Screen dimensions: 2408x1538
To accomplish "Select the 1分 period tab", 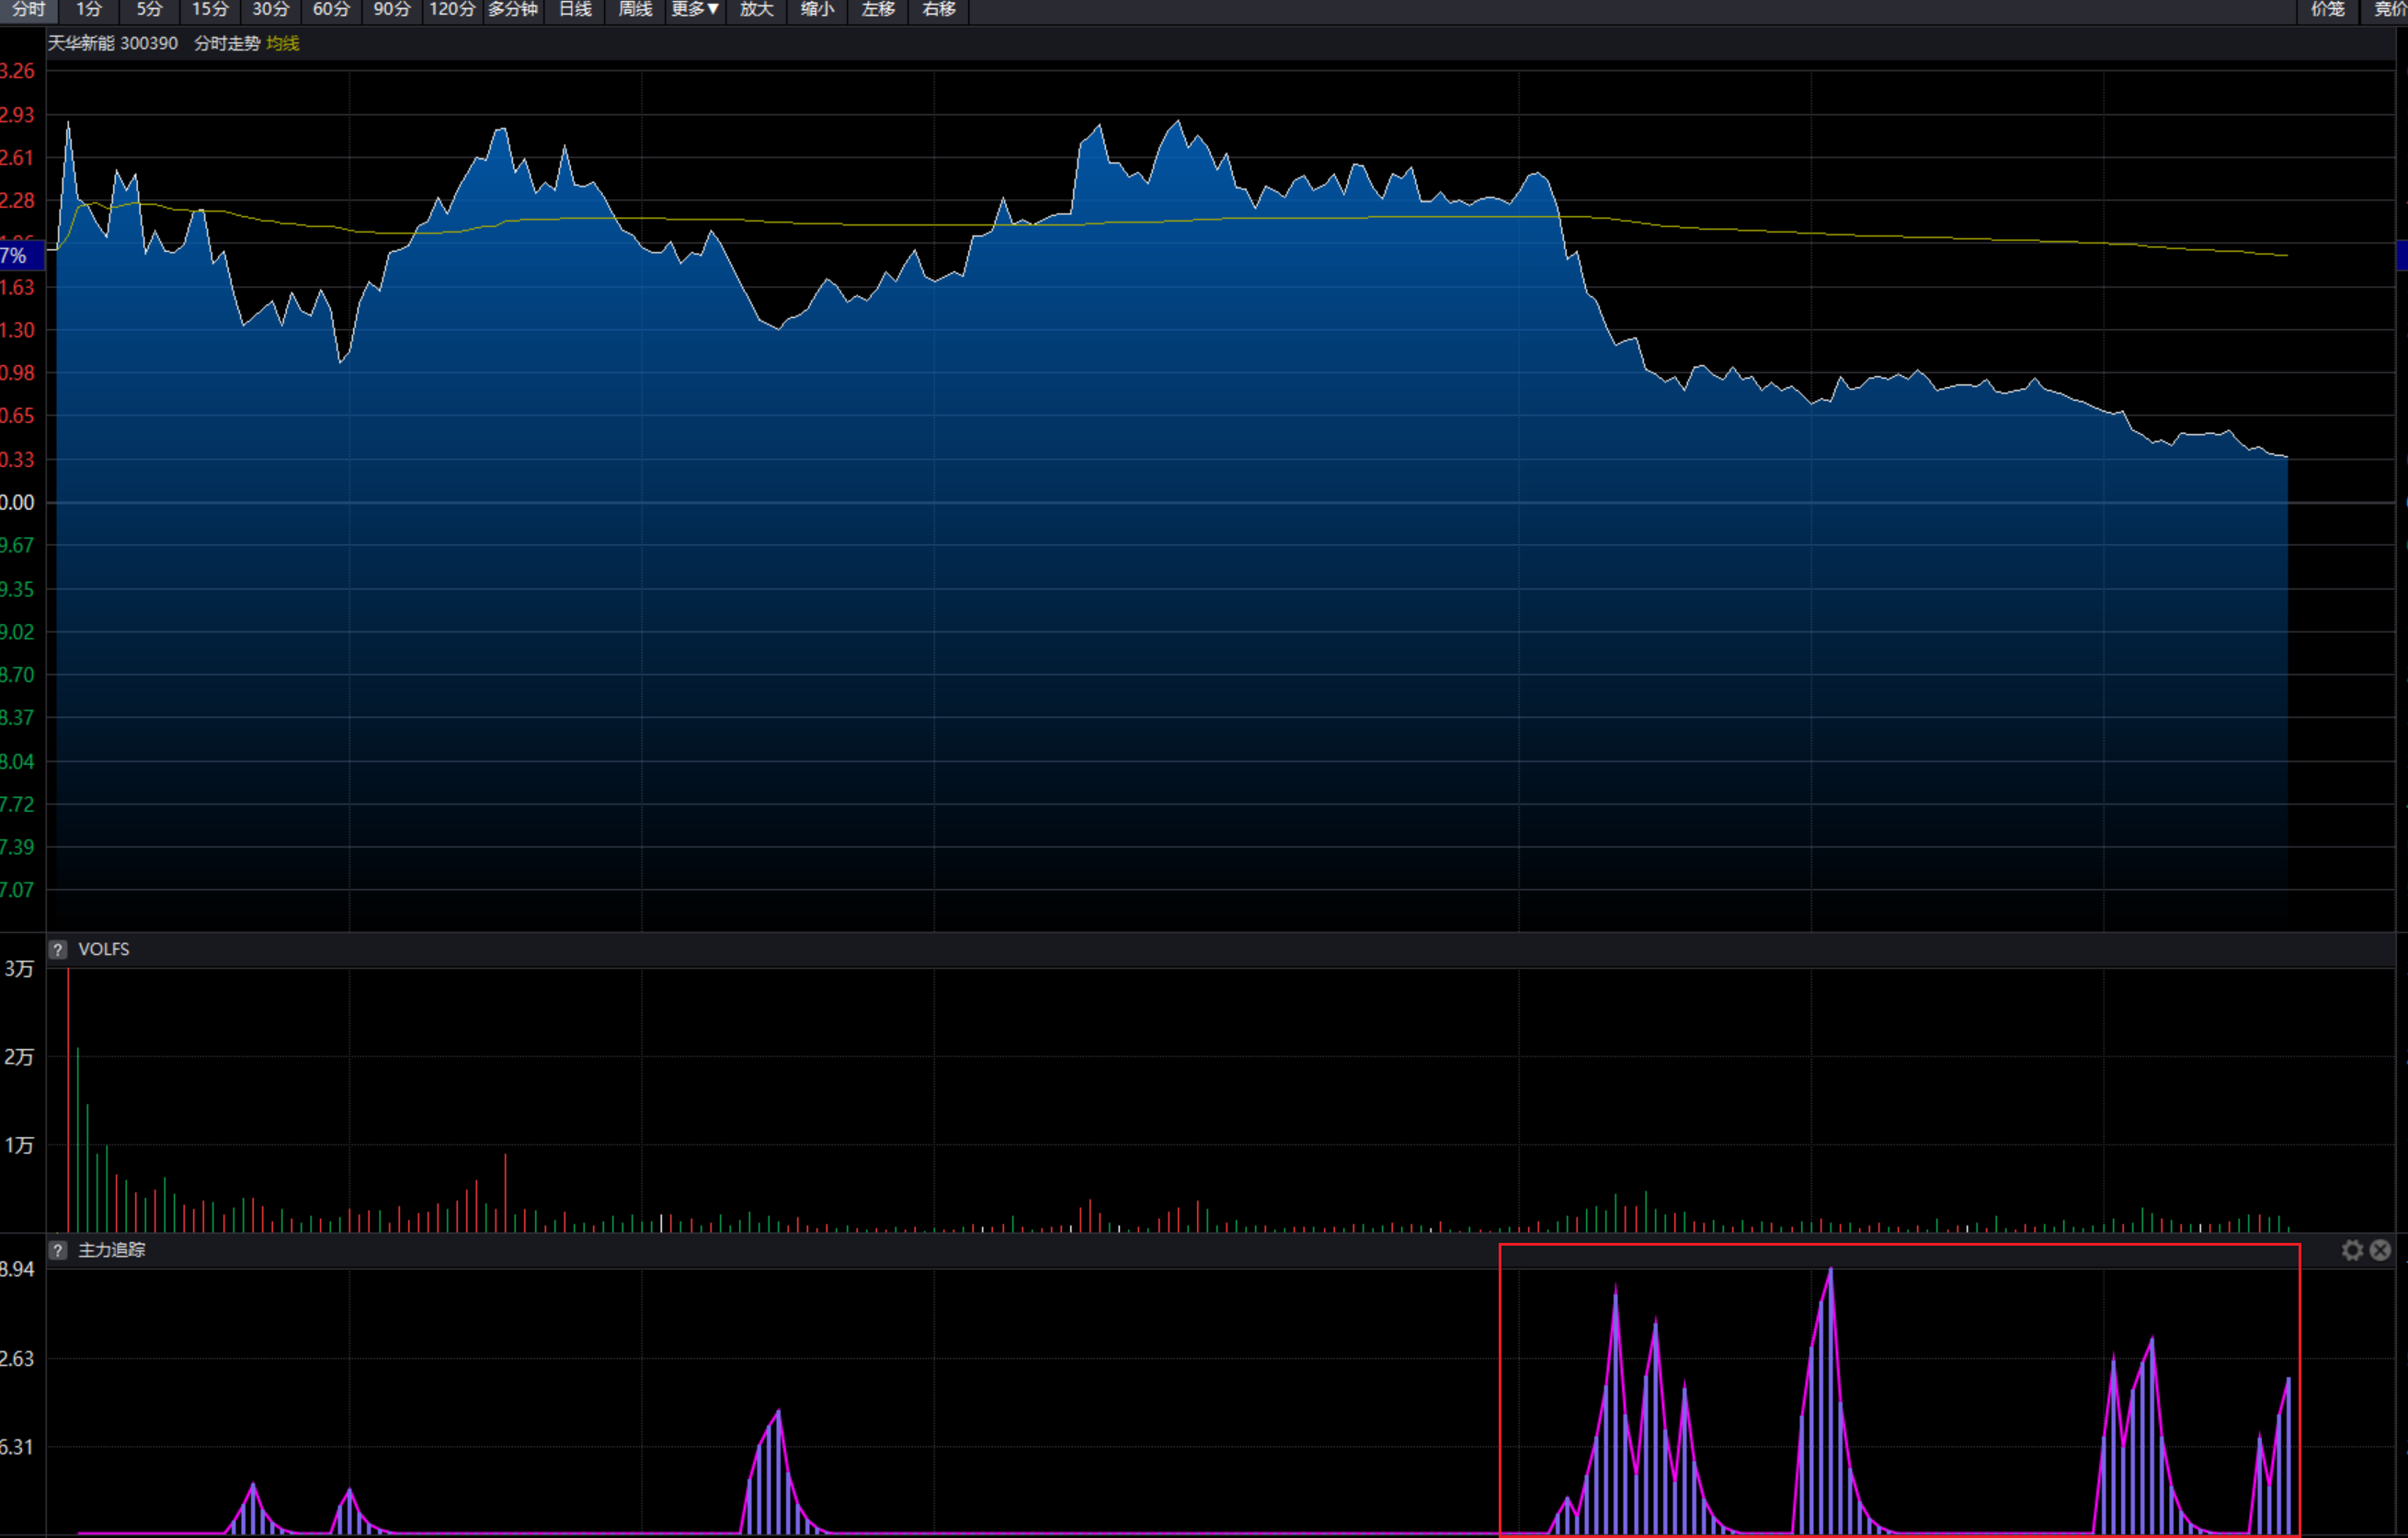I will [x=89, y=10].
